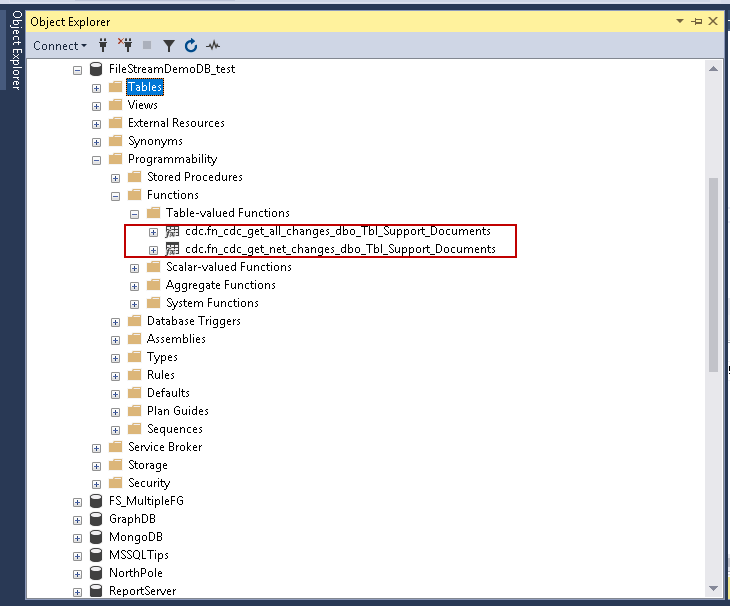Click the Stored Procedures folder icon
The width and height of the screenshot is (730, 606).
135,176
